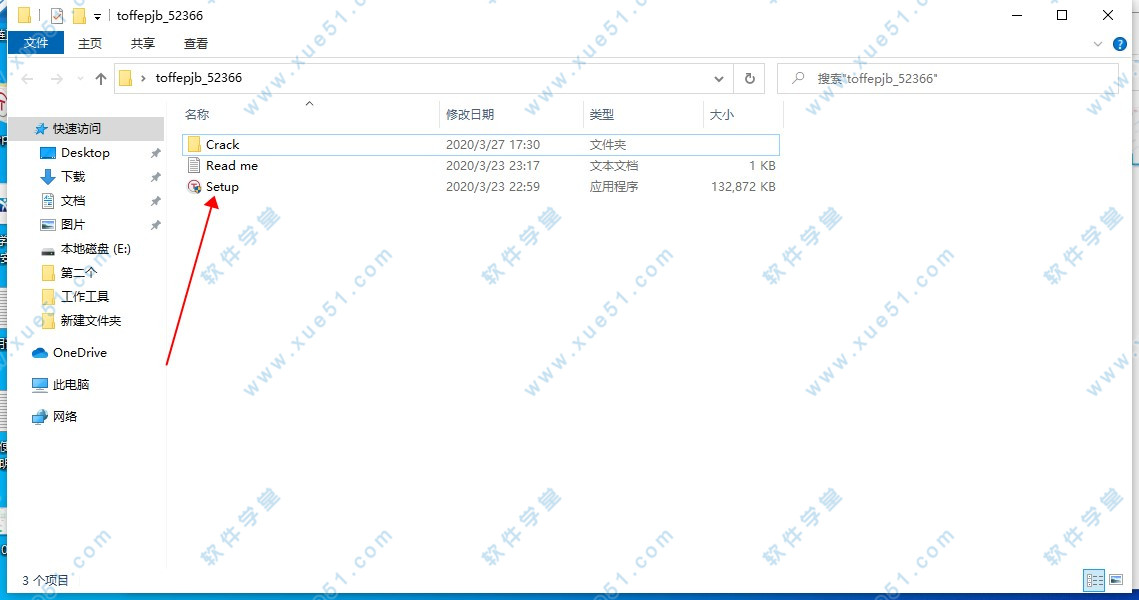Select OneDrive in the navigation pane
1139x600 pixels.
pyautogui.click(x=79, y=352)
